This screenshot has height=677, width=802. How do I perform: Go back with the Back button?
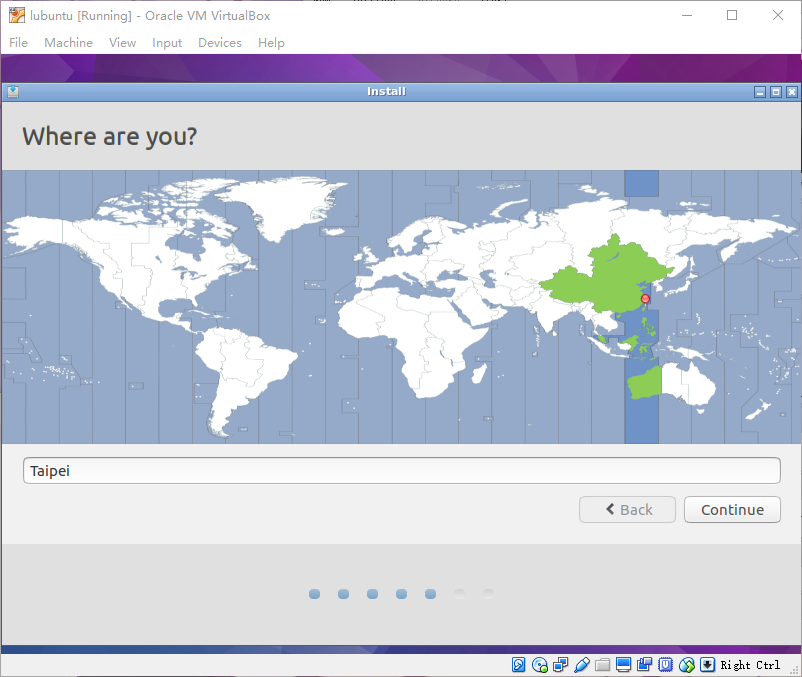pos(627,510)
